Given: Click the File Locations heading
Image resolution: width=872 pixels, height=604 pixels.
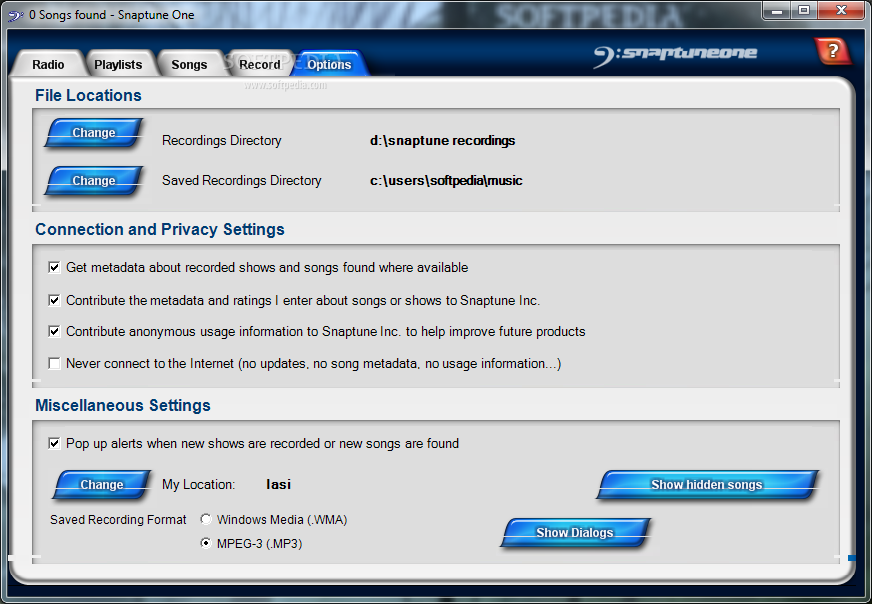Looking at the screenshot, I should pos(88,96).
